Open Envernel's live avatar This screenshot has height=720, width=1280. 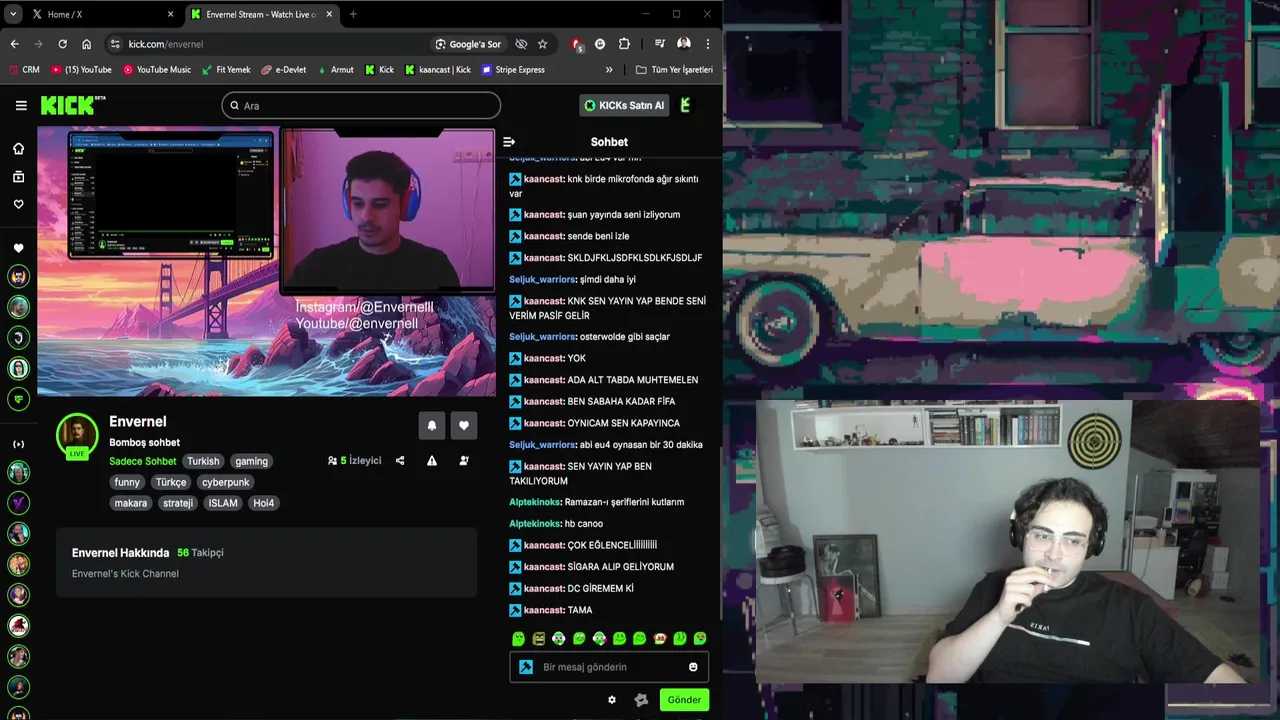point(77,434)
